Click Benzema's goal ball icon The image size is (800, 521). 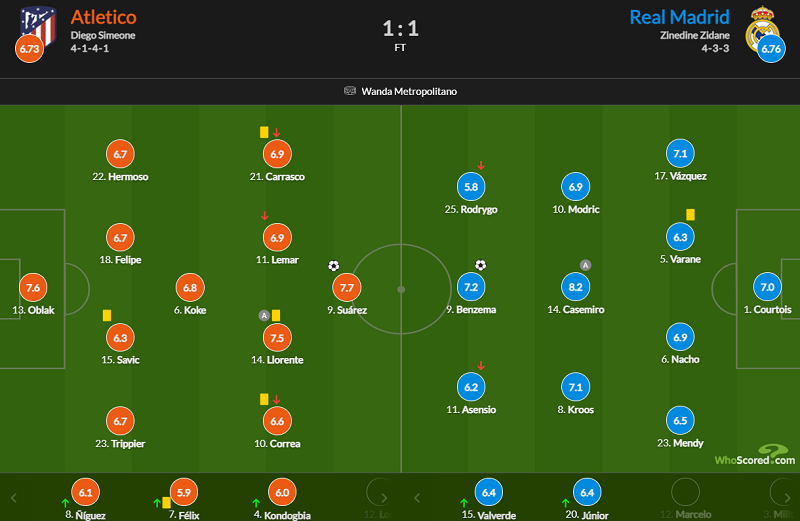coord(481,265)
